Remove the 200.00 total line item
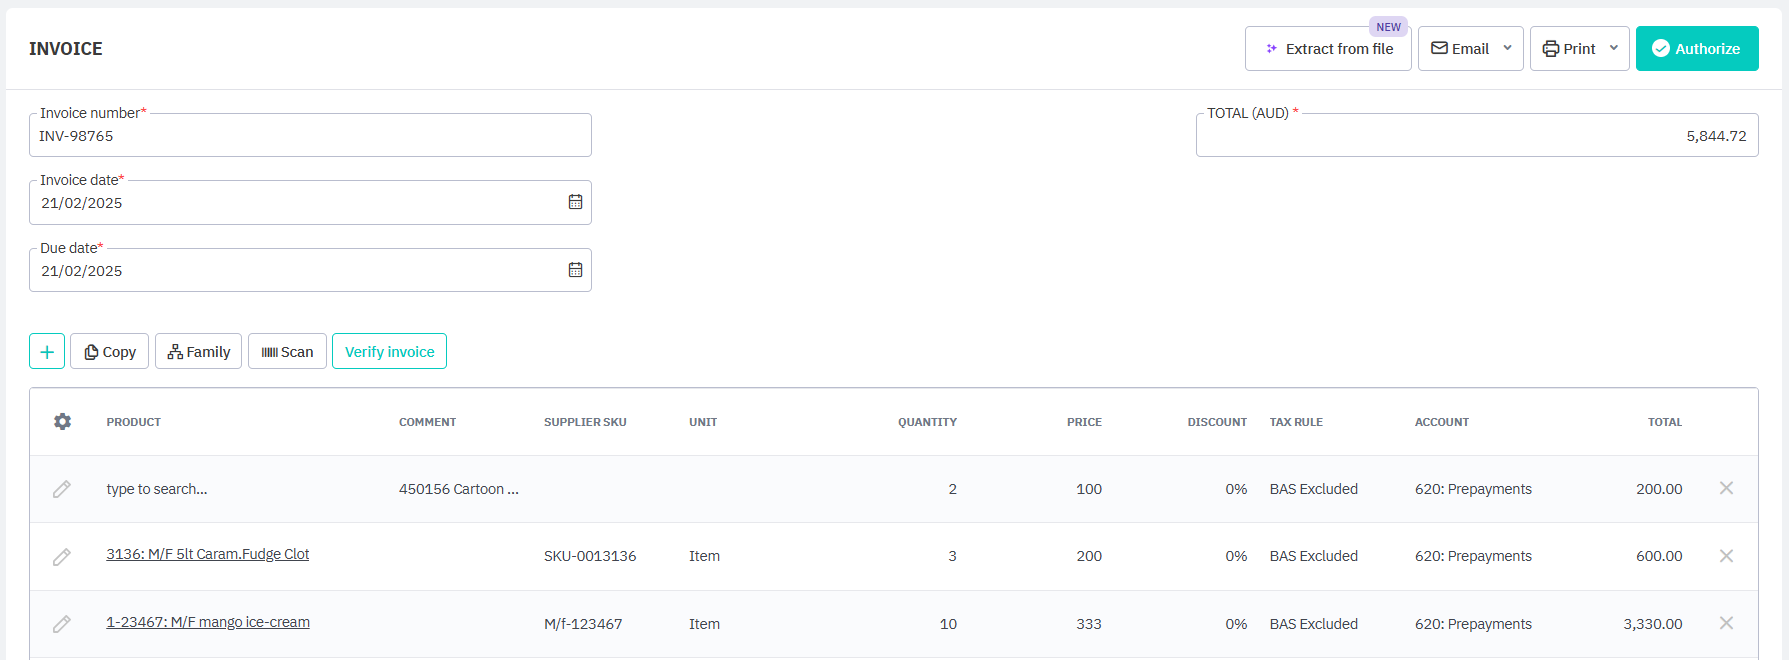 [1726, 488]
